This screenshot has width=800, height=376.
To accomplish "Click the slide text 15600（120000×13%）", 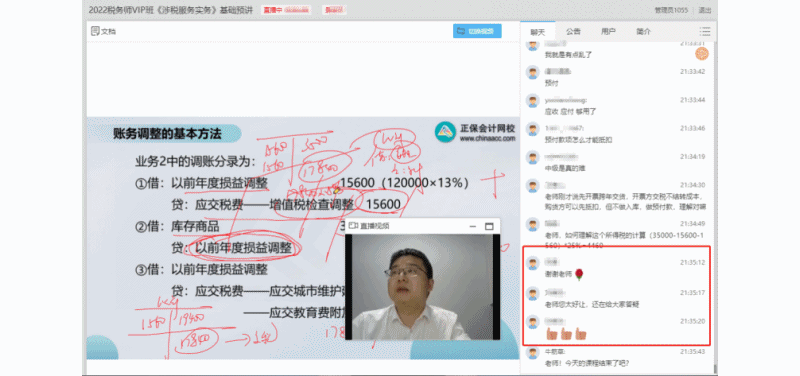I will click(404, 183).
